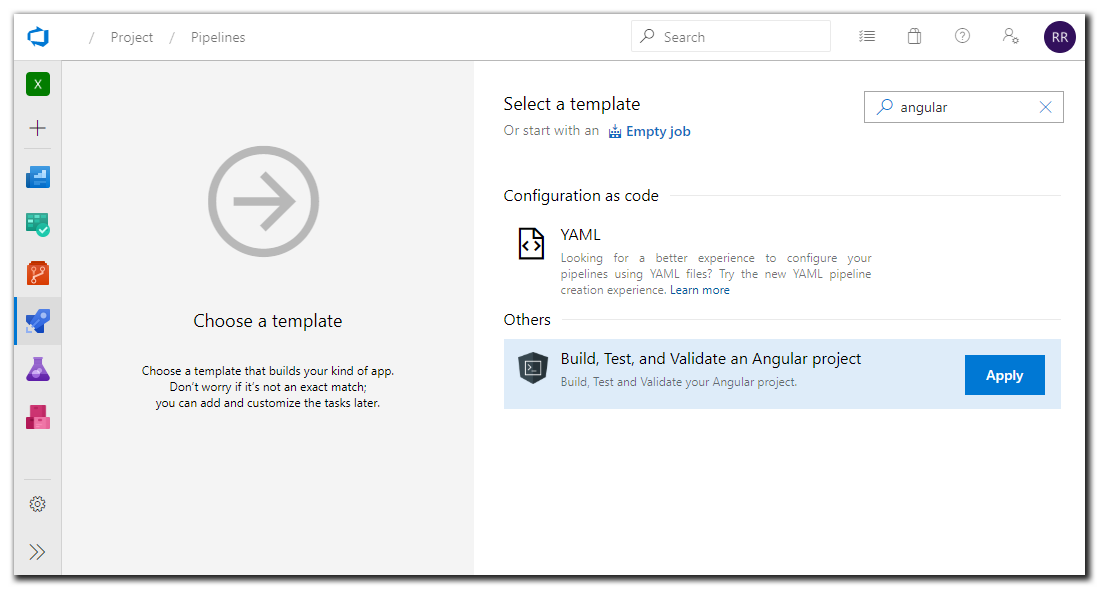The width and height of the screenshot is (1104, 594).
Task: Open Repos icon in sidebar
Action: (38, 273)
